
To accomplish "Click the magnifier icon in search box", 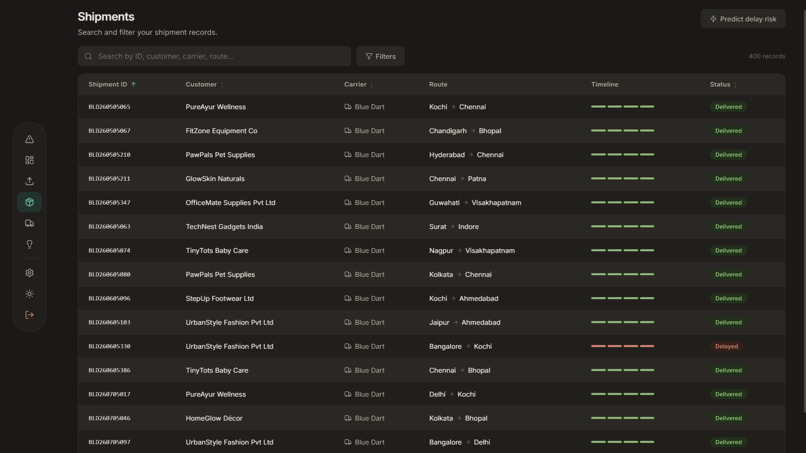I will point(88,56).
